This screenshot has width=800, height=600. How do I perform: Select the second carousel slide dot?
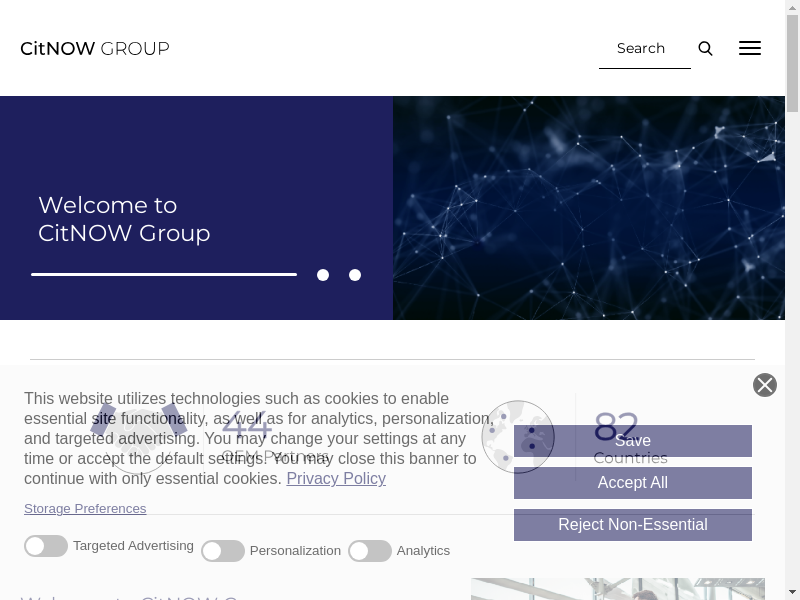(x=323, y=275)
